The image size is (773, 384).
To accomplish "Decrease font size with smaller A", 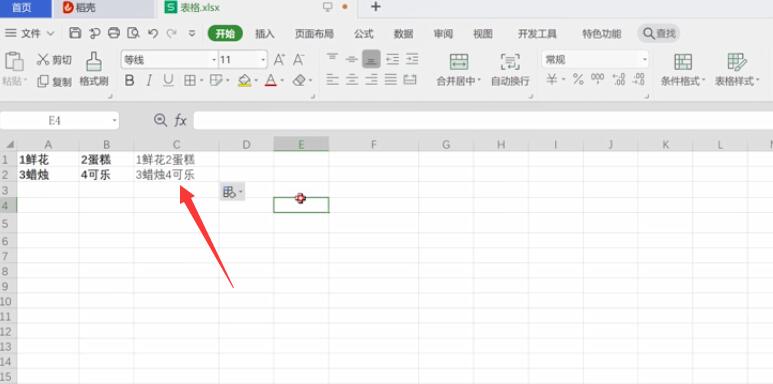I will pos(298,60).
